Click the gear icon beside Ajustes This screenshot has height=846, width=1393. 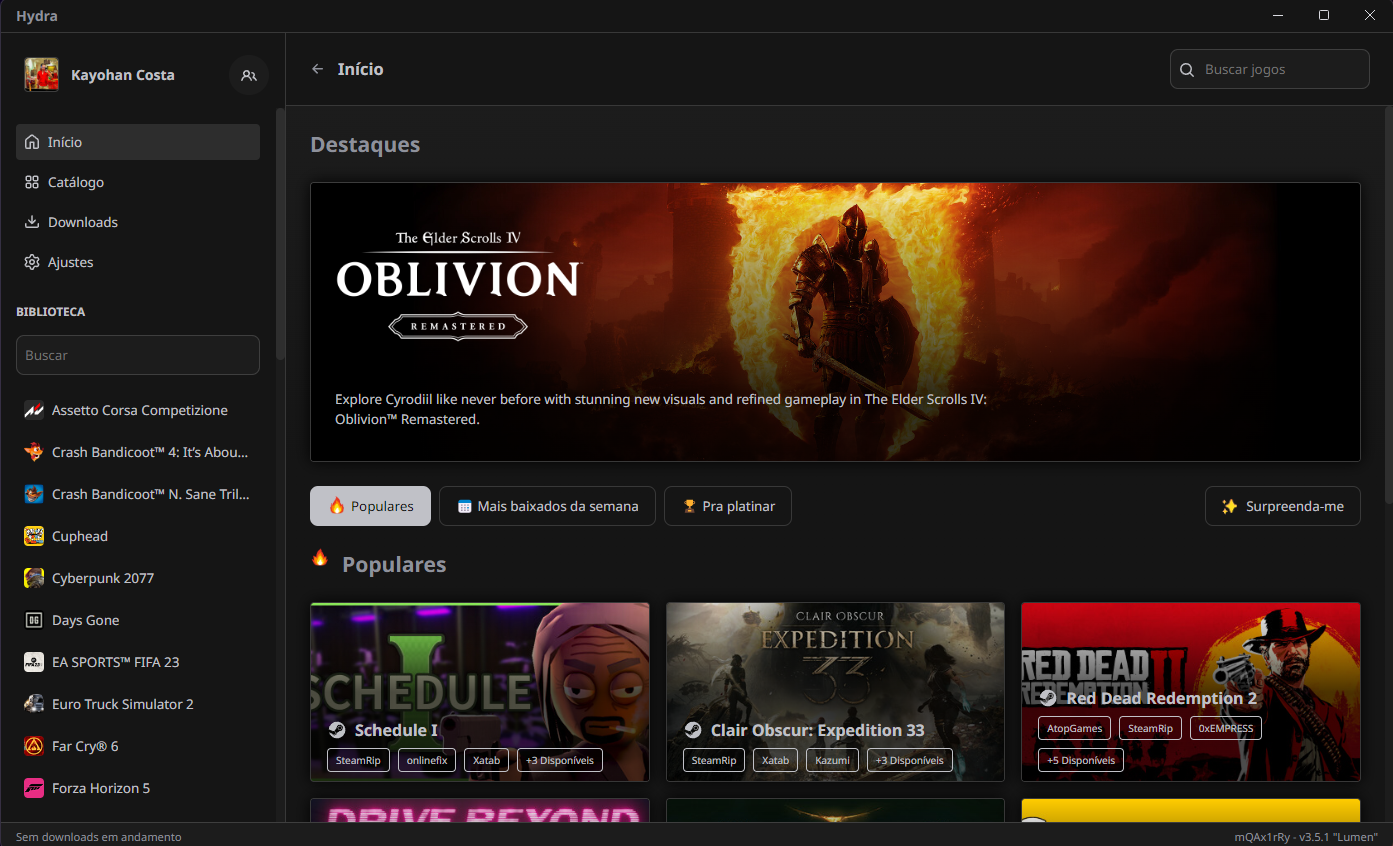point(32,262)
